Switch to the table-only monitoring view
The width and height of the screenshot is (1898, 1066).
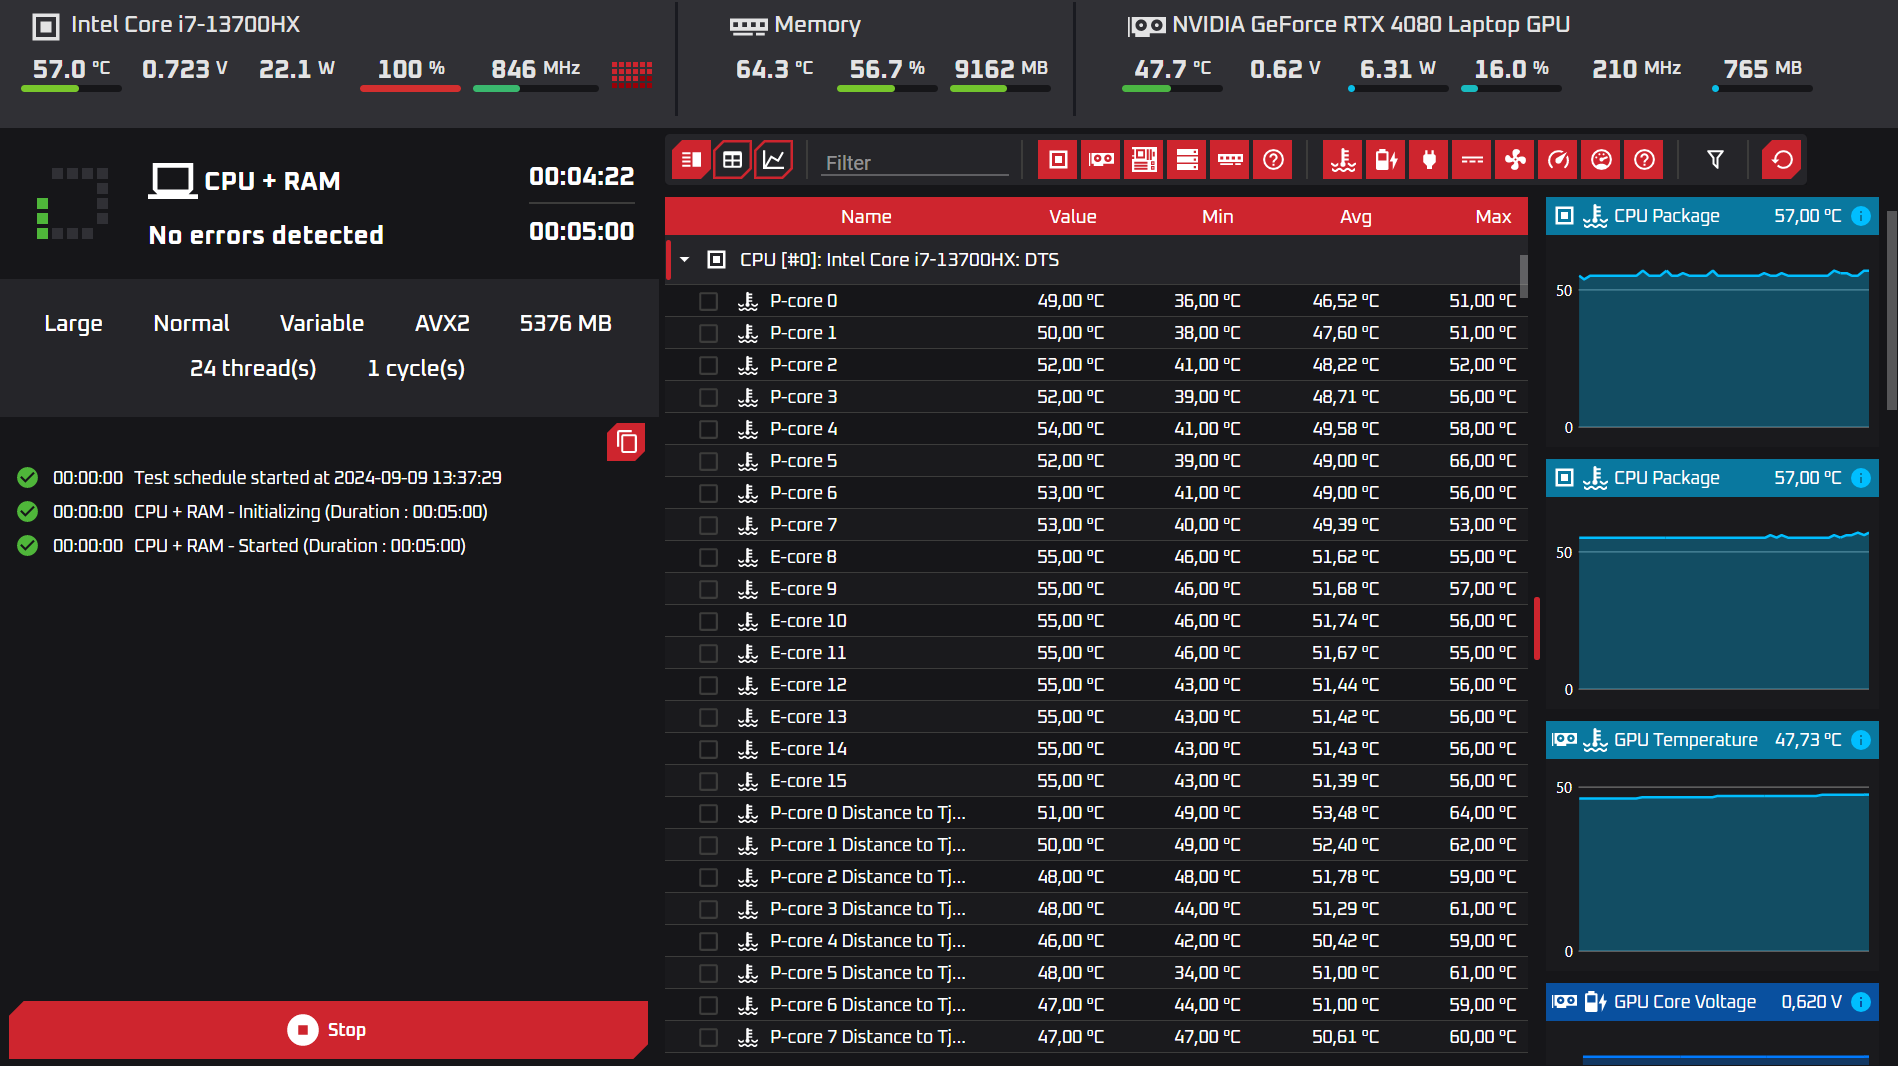tap(732, 160)
